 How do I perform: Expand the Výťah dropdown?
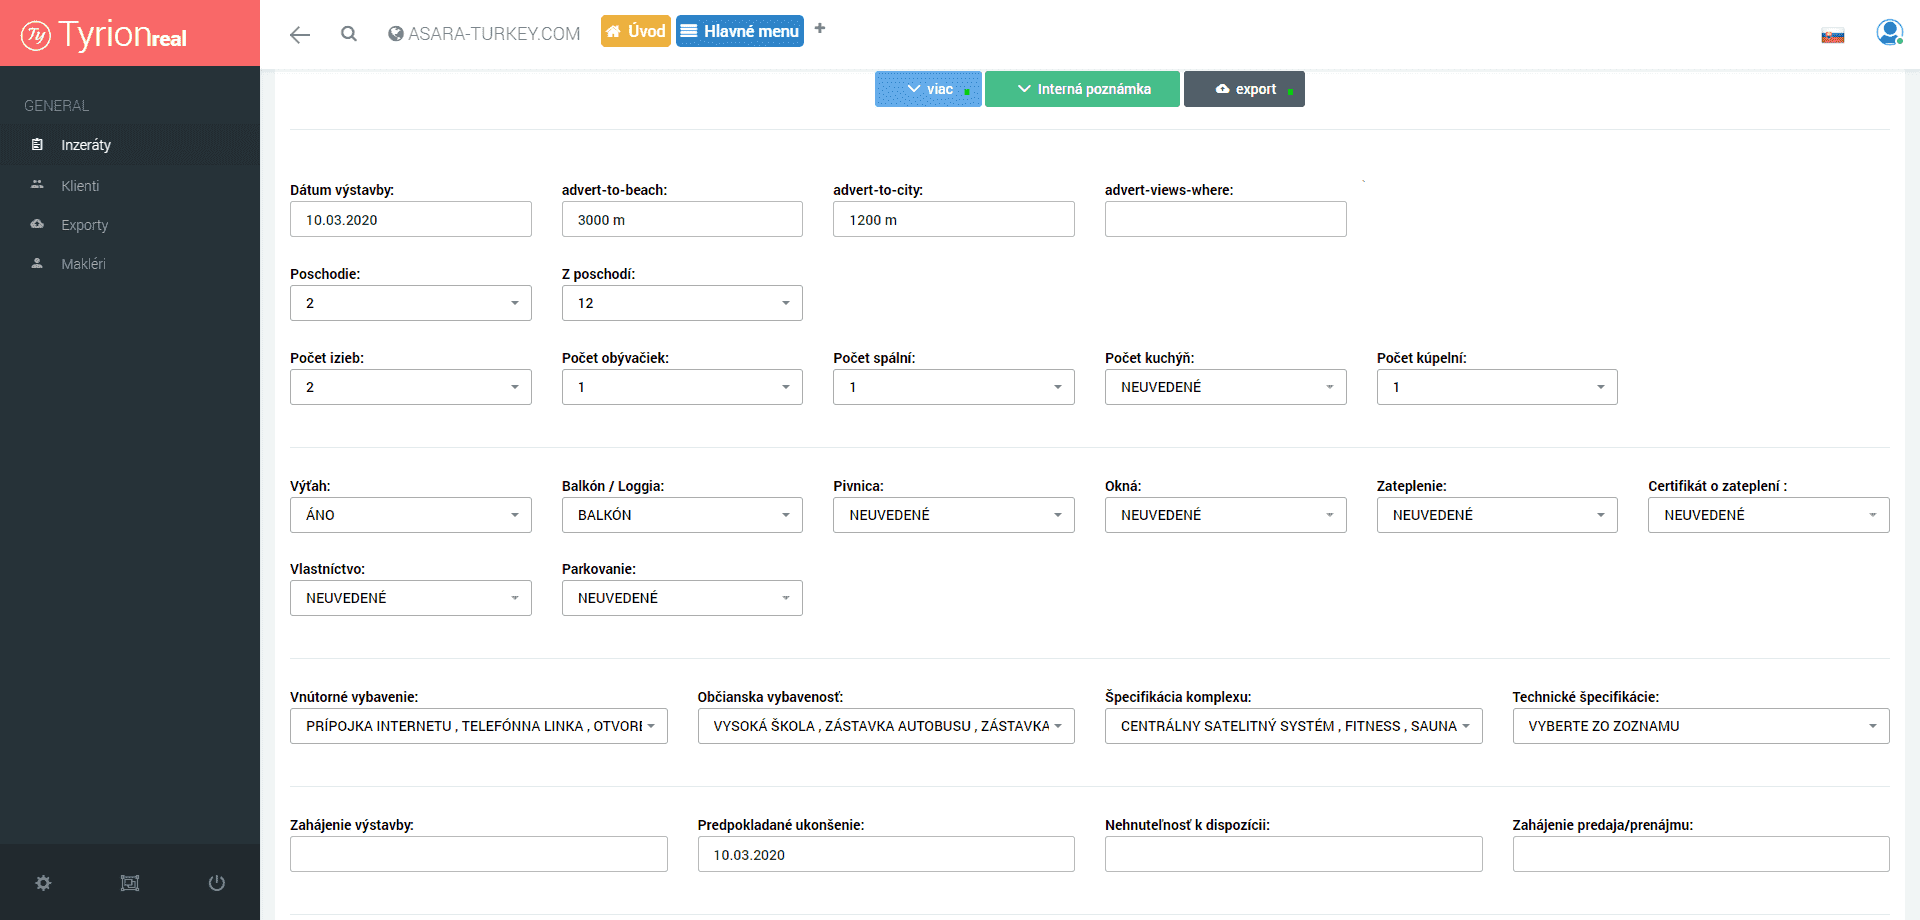(410, 515)
